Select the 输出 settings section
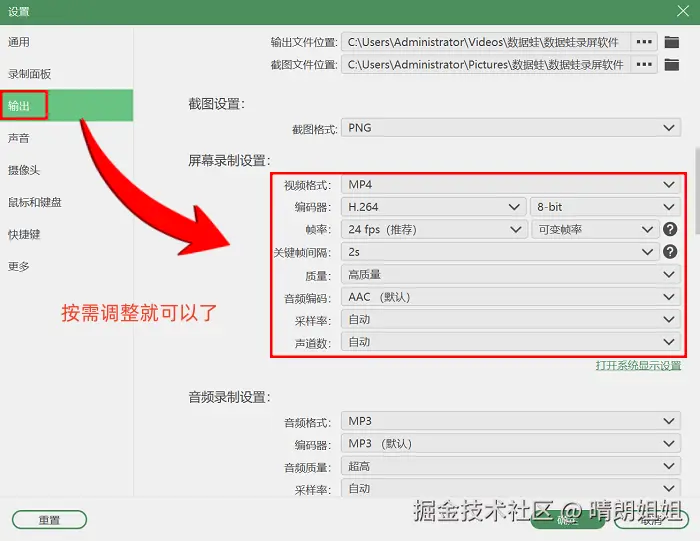 point(67,105)
